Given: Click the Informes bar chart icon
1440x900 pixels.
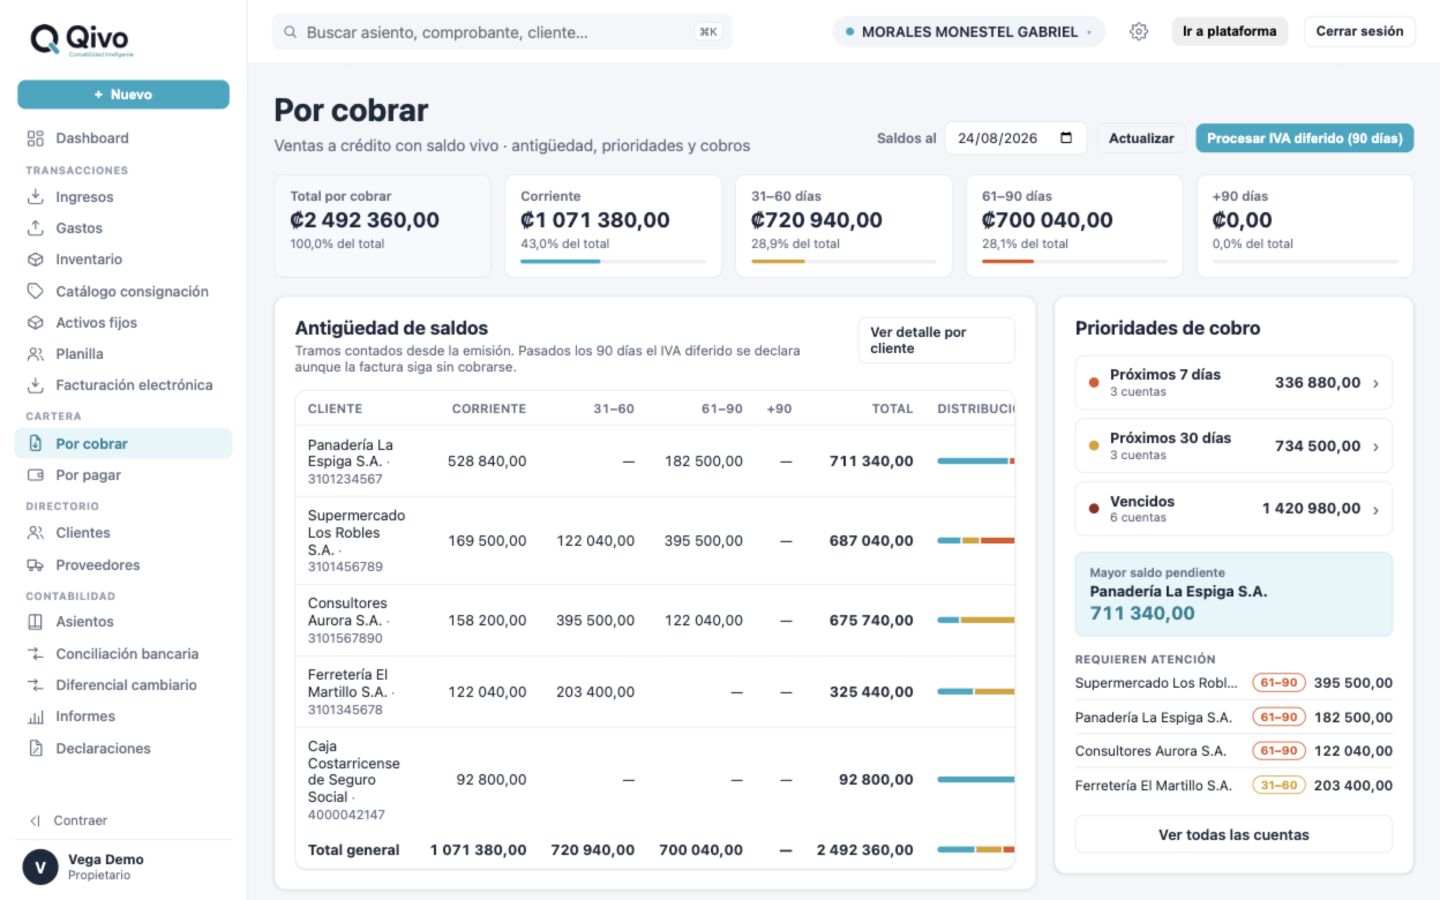Looking at the screenshot, I should tap(36, 716).
